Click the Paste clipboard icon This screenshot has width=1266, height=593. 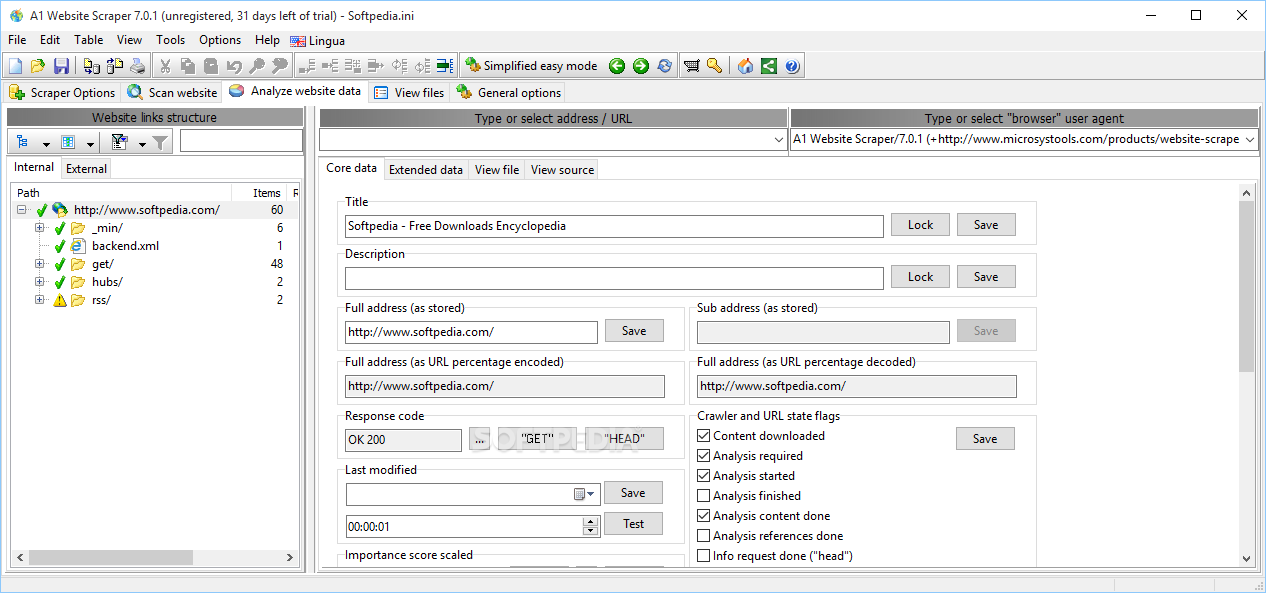[x=210, y=66]
